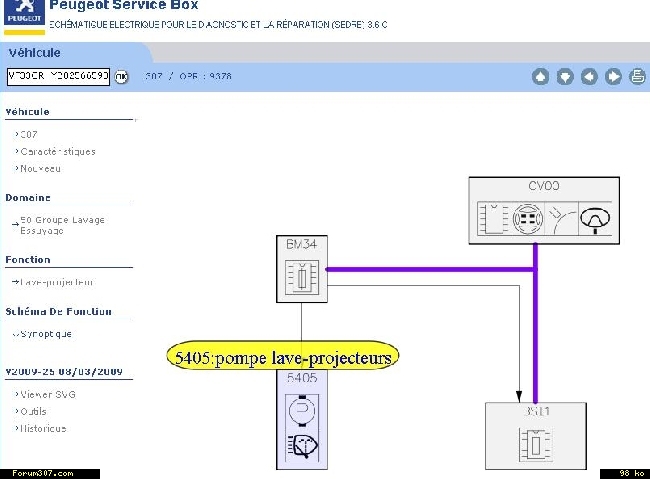Viewport: 650px width, 479px height.
Task: Click the CV00 component label
Action: [544, 186]
